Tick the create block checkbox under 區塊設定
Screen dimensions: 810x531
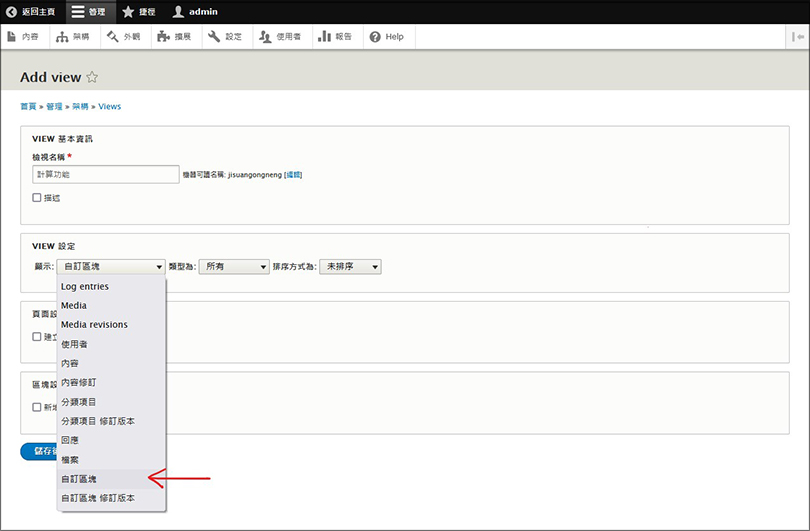[x=37, y=407]
